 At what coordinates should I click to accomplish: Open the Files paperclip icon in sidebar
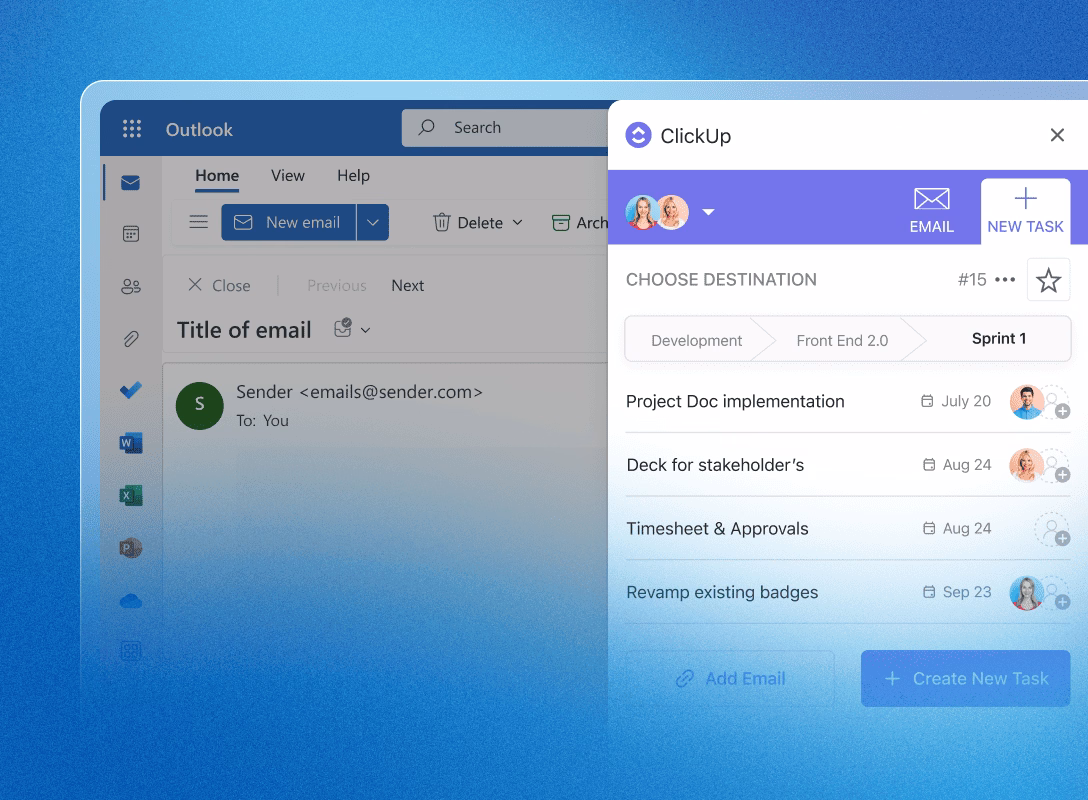click(x=131, y=339)
